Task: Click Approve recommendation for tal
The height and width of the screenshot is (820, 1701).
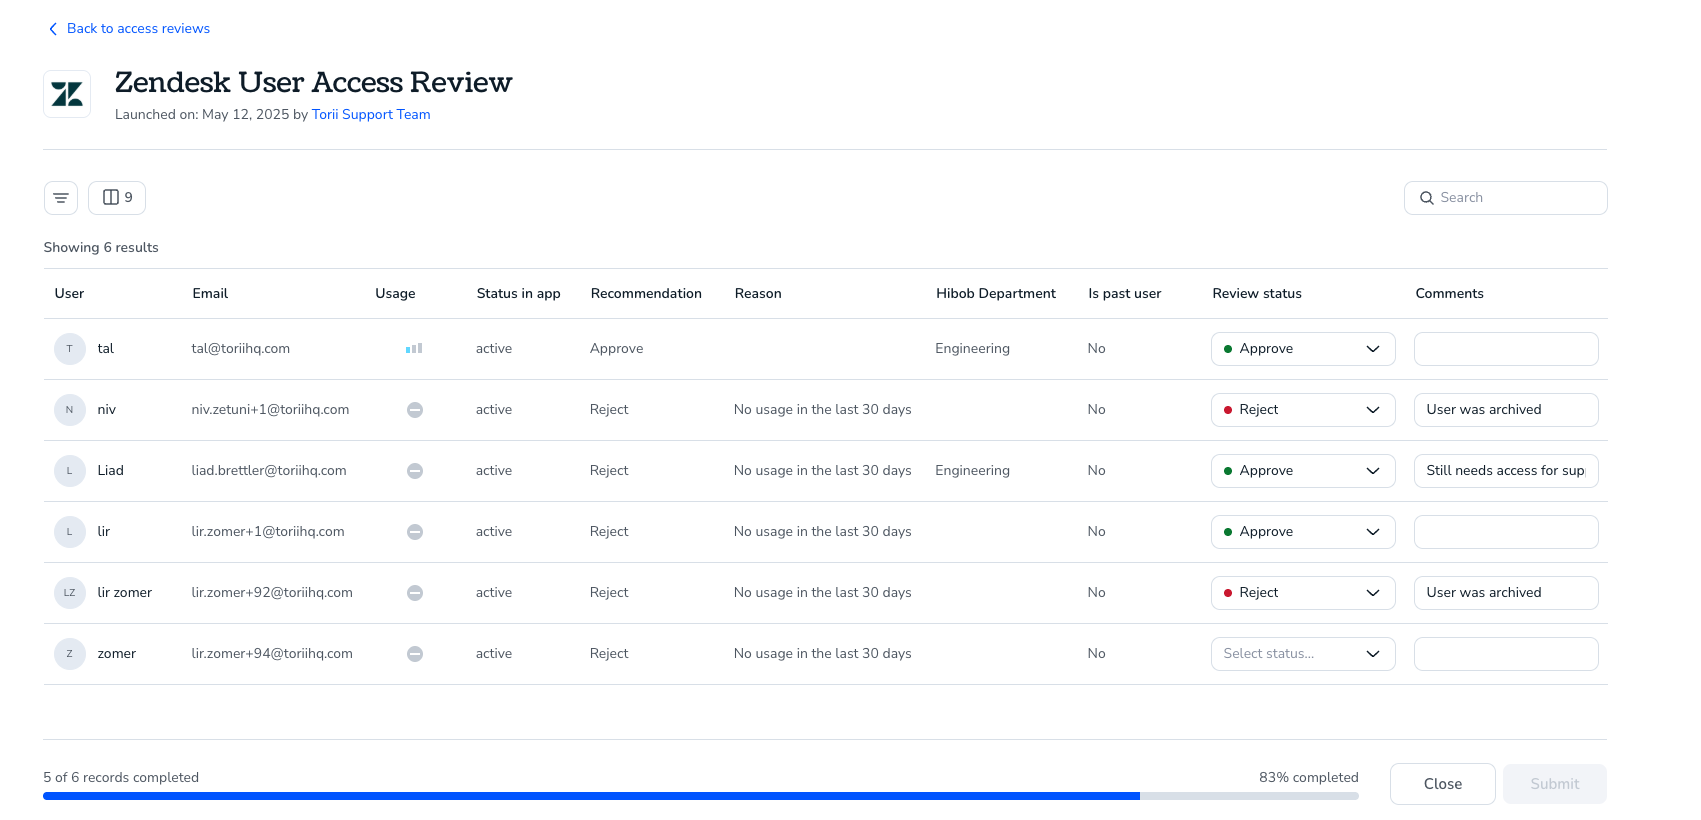Action: pyautogui.click(x=616, y=349)
